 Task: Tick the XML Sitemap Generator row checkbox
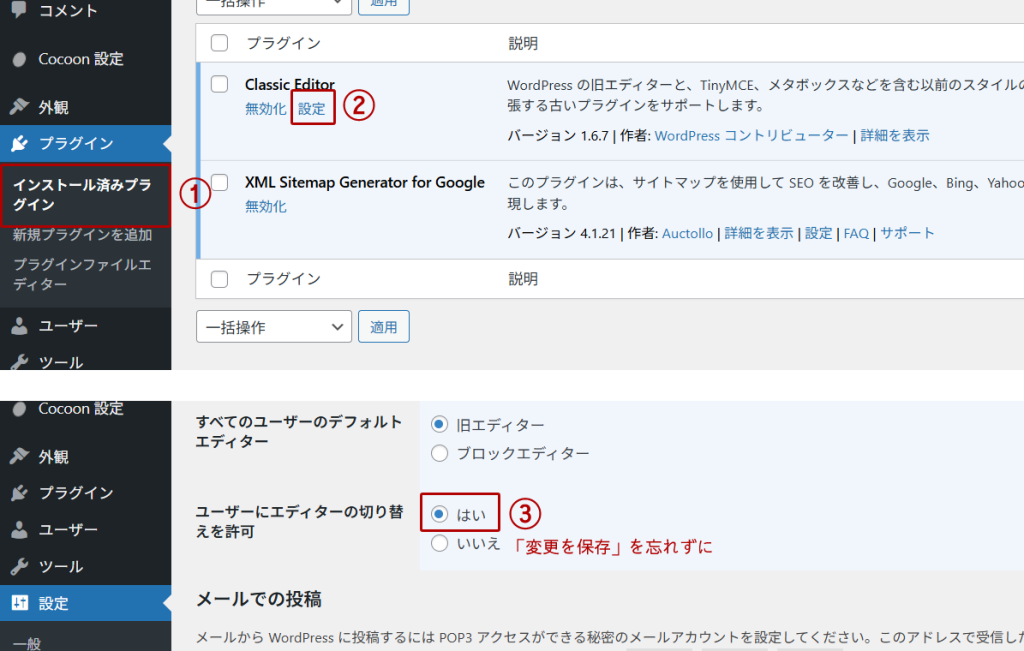pyautogui.click(x=219, y=182)
